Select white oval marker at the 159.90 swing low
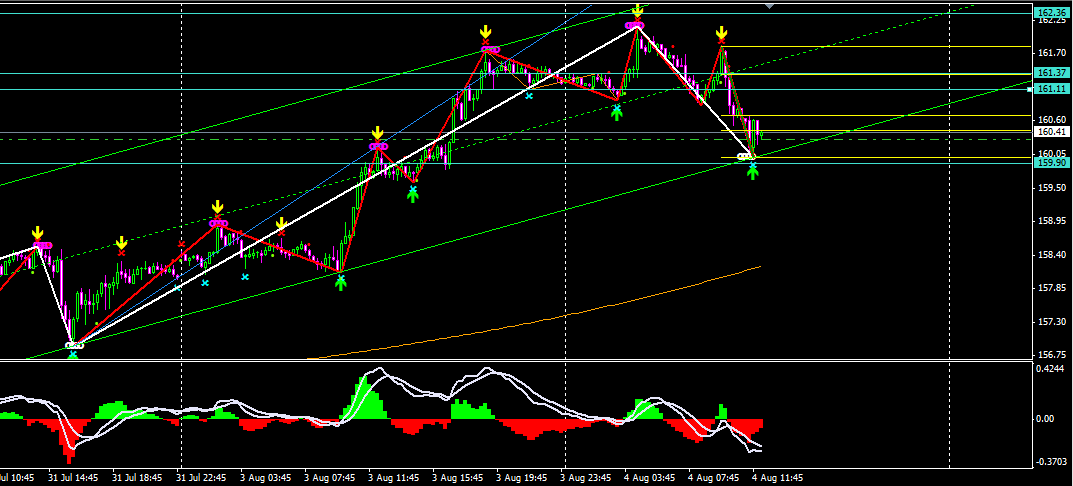 coord(745,157)
